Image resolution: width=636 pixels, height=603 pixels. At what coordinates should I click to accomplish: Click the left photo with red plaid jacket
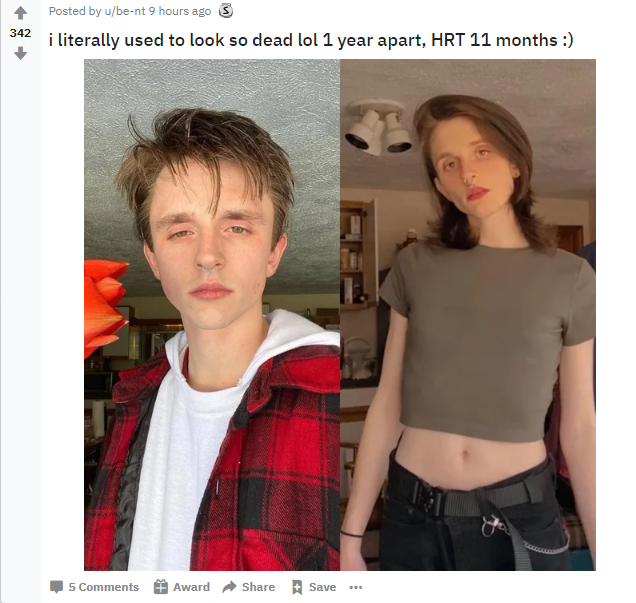212,315
